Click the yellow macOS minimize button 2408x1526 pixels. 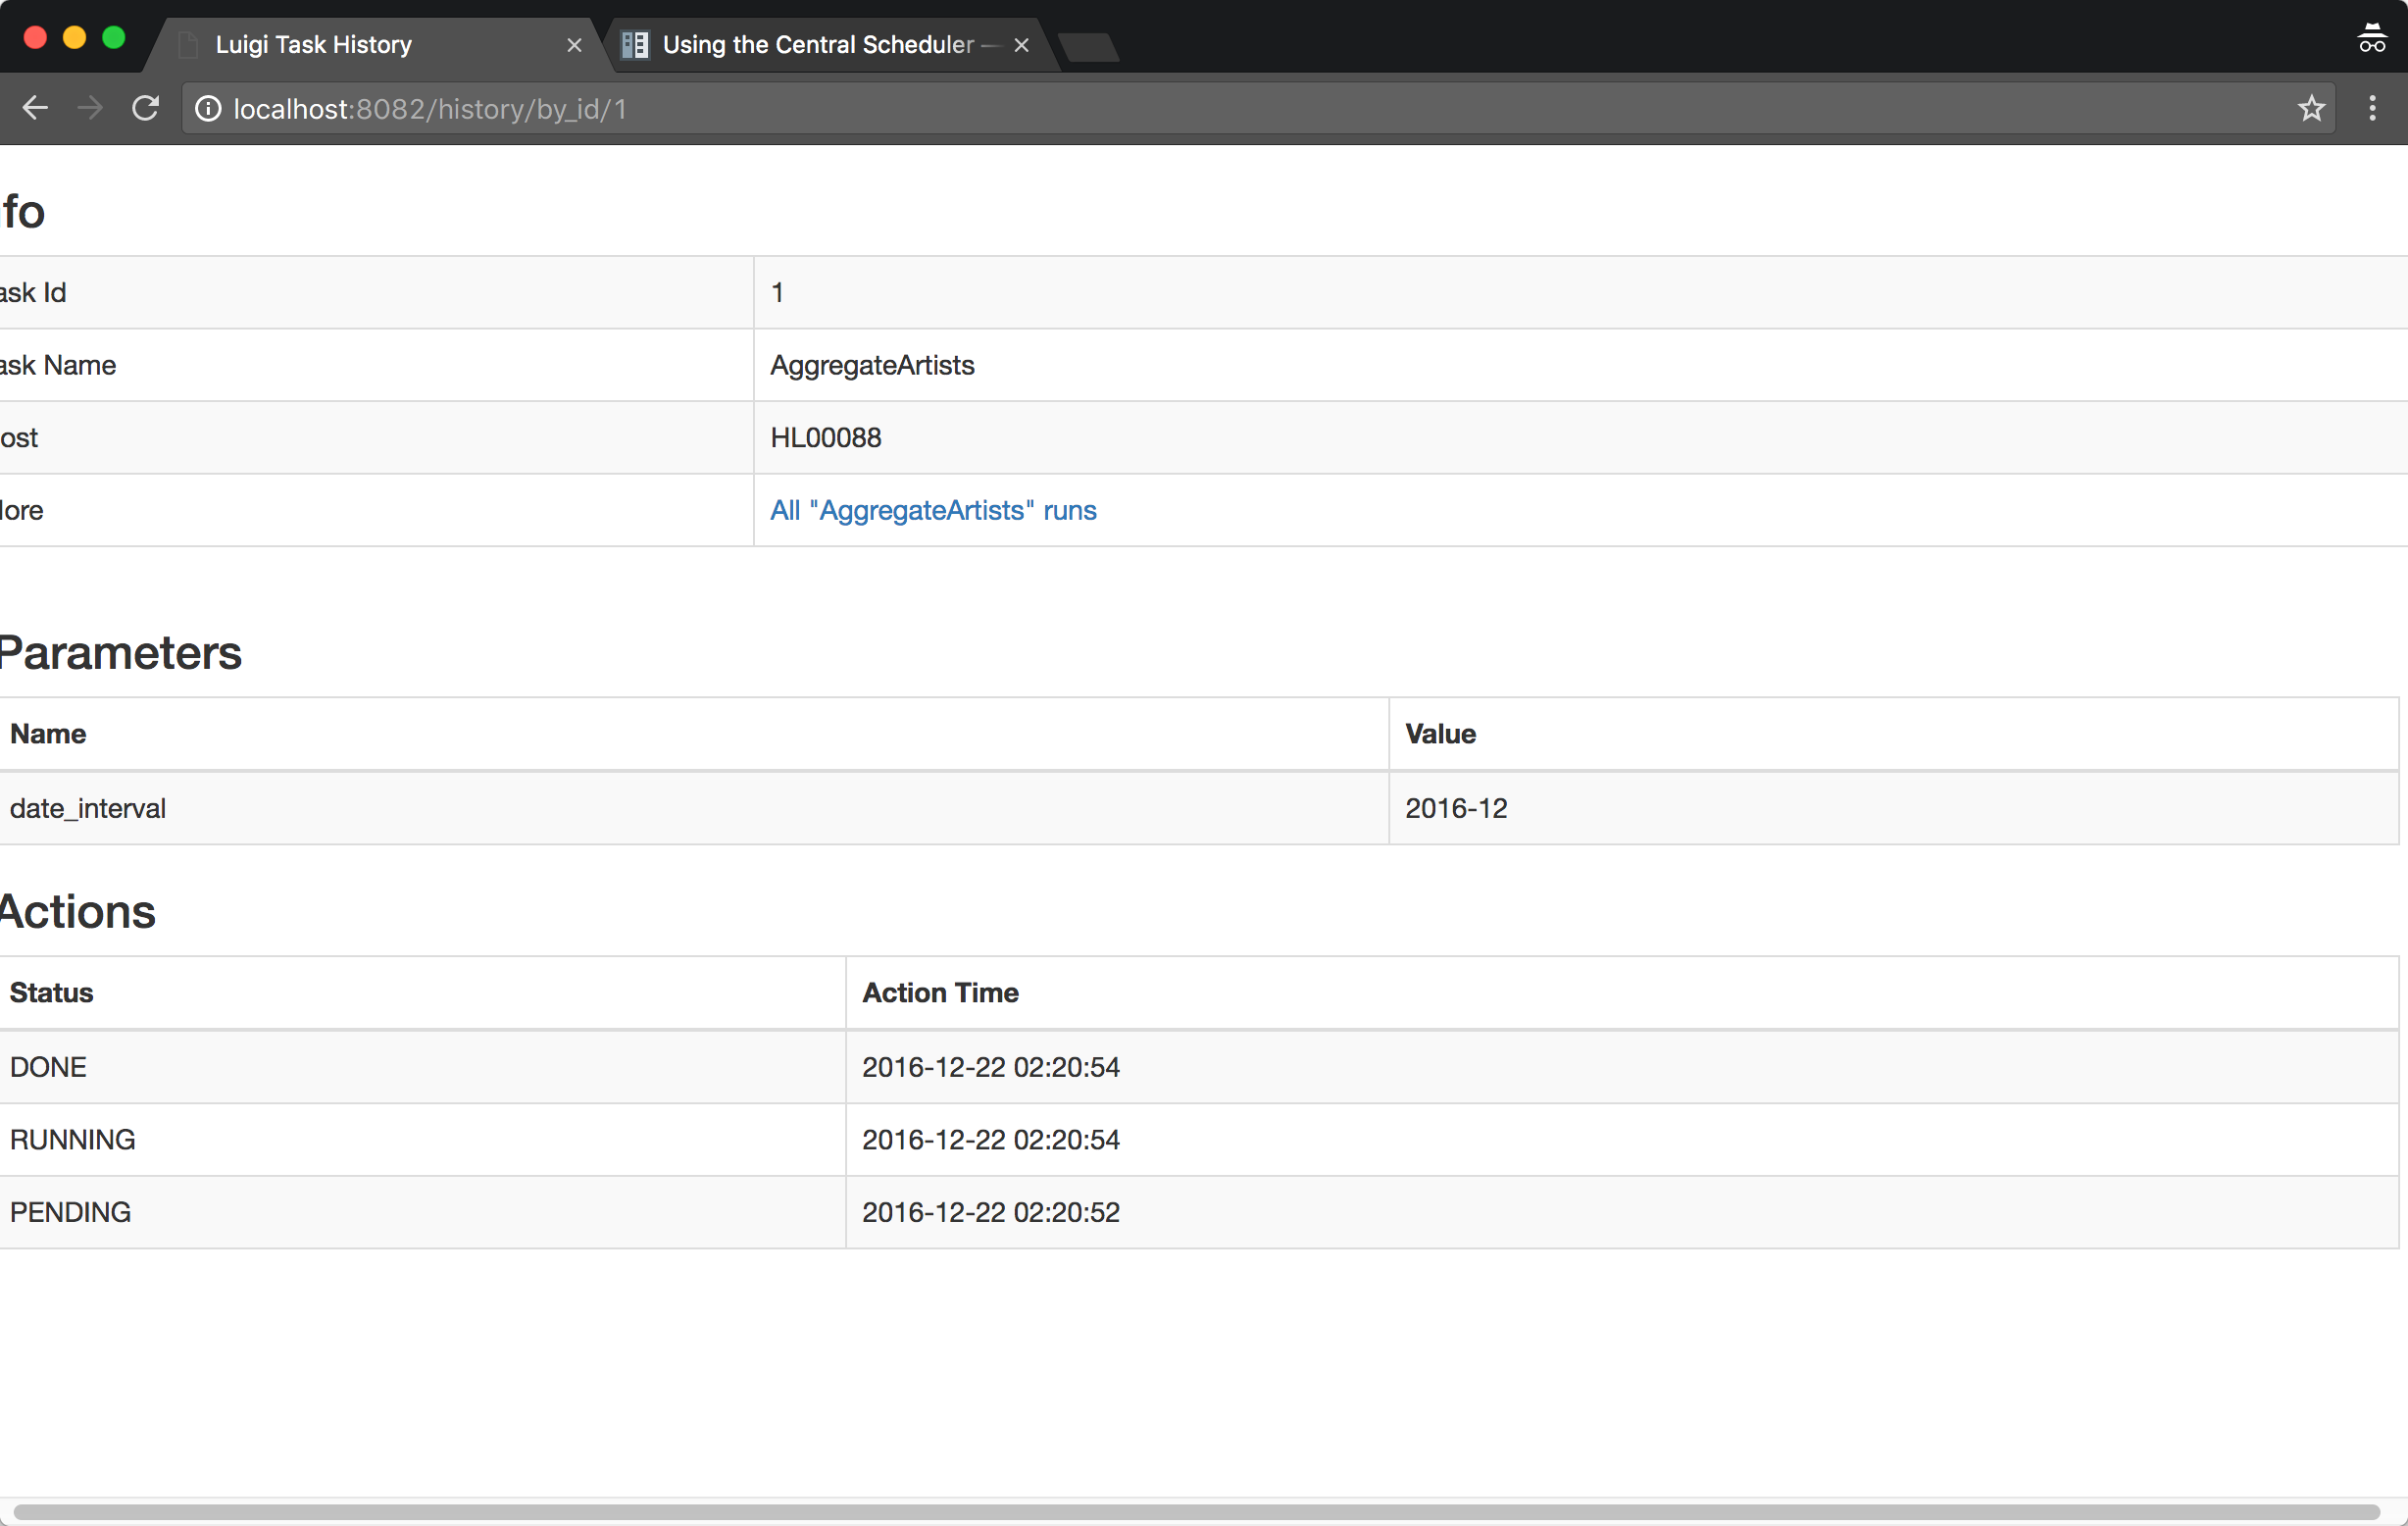(74, 38)
